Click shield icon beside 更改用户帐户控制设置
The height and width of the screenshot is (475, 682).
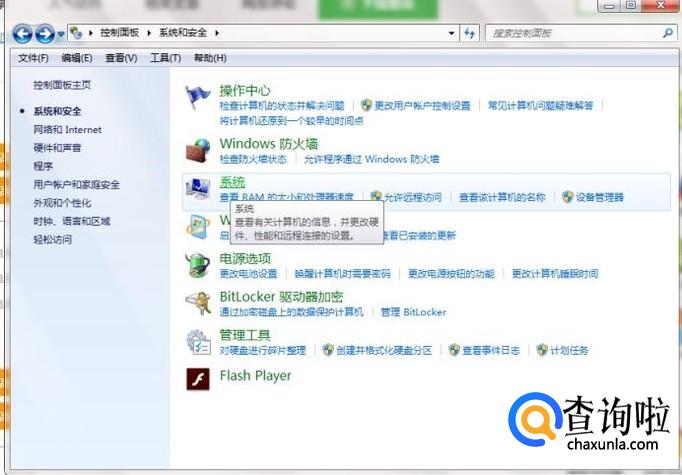click(367, 105)
